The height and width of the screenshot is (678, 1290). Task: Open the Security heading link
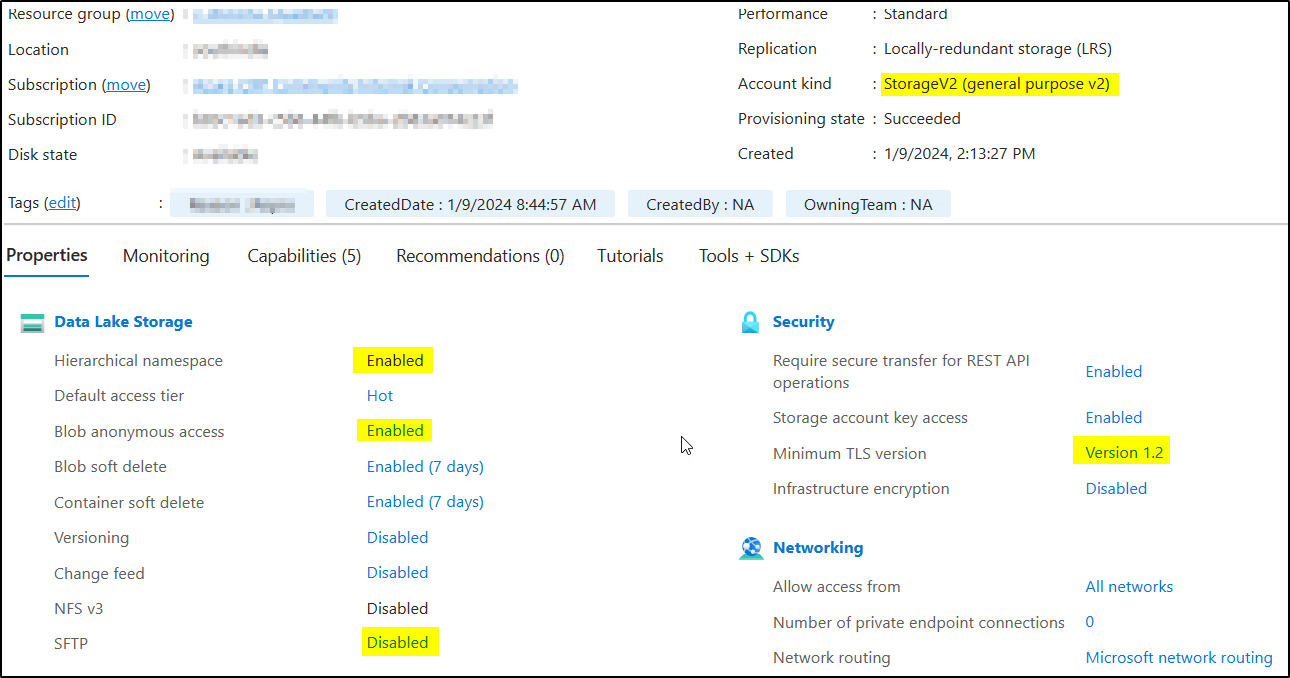(803, 322)
